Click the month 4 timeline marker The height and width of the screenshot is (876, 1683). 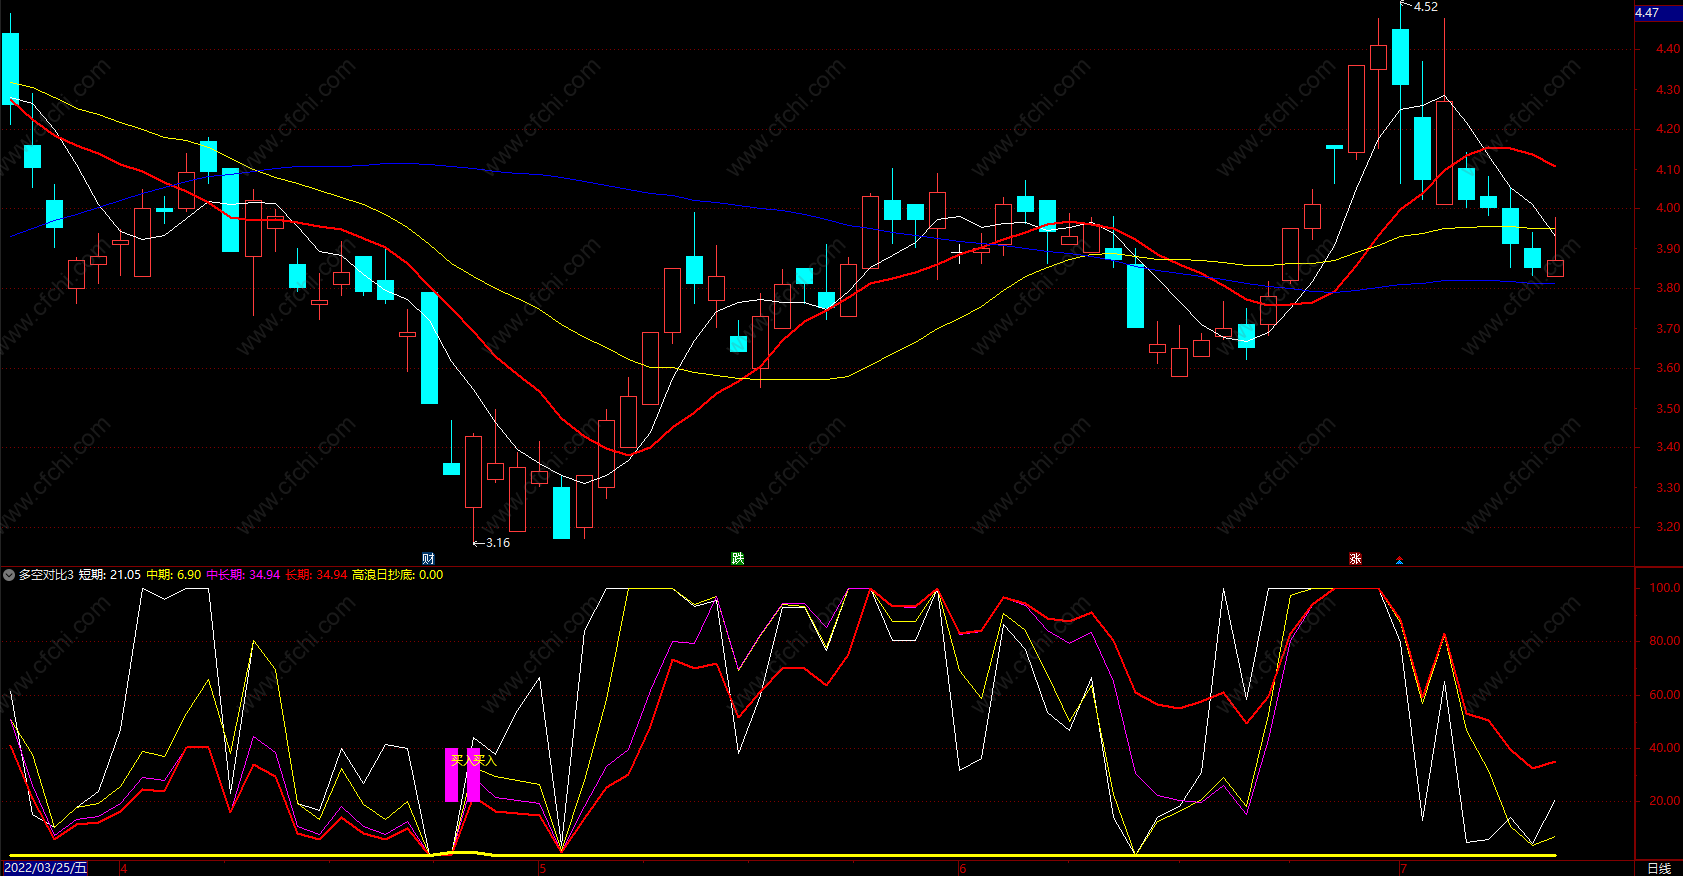[x=124, y=868]
